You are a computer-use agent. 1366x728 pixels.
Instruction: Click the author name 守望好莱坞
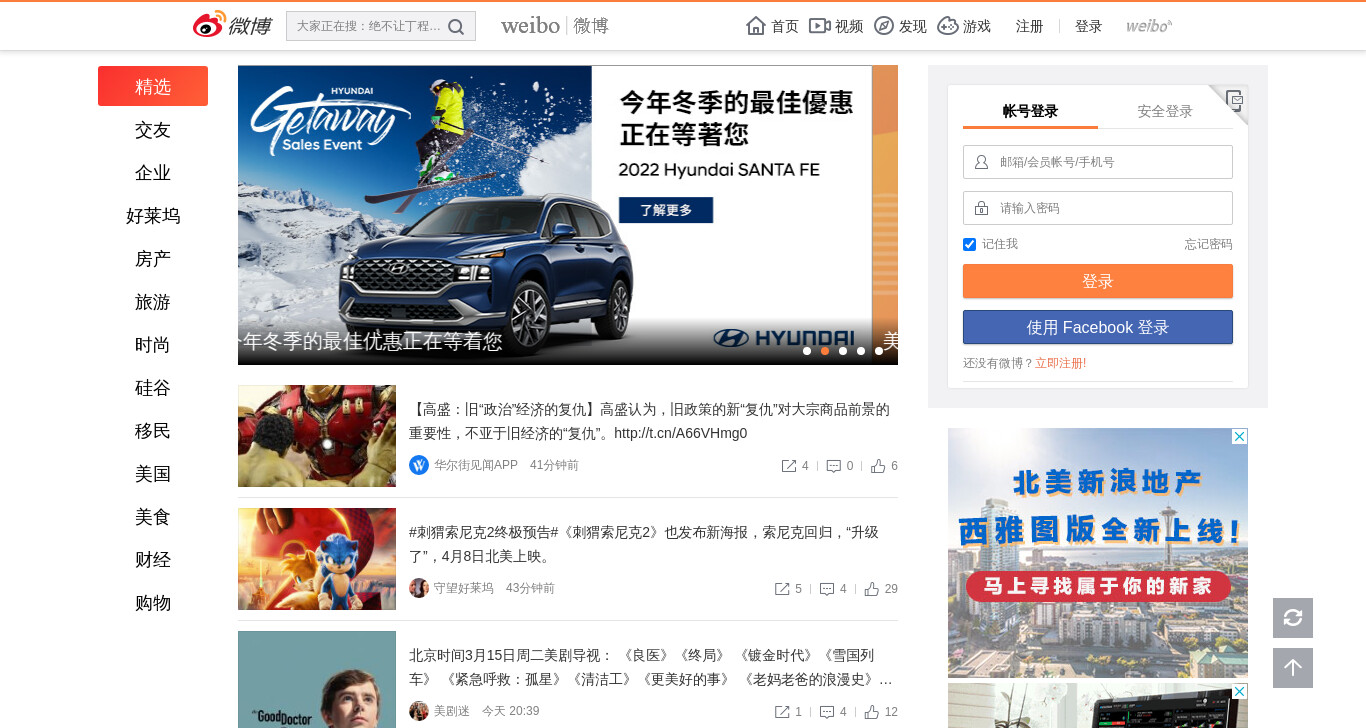point(464,588)
